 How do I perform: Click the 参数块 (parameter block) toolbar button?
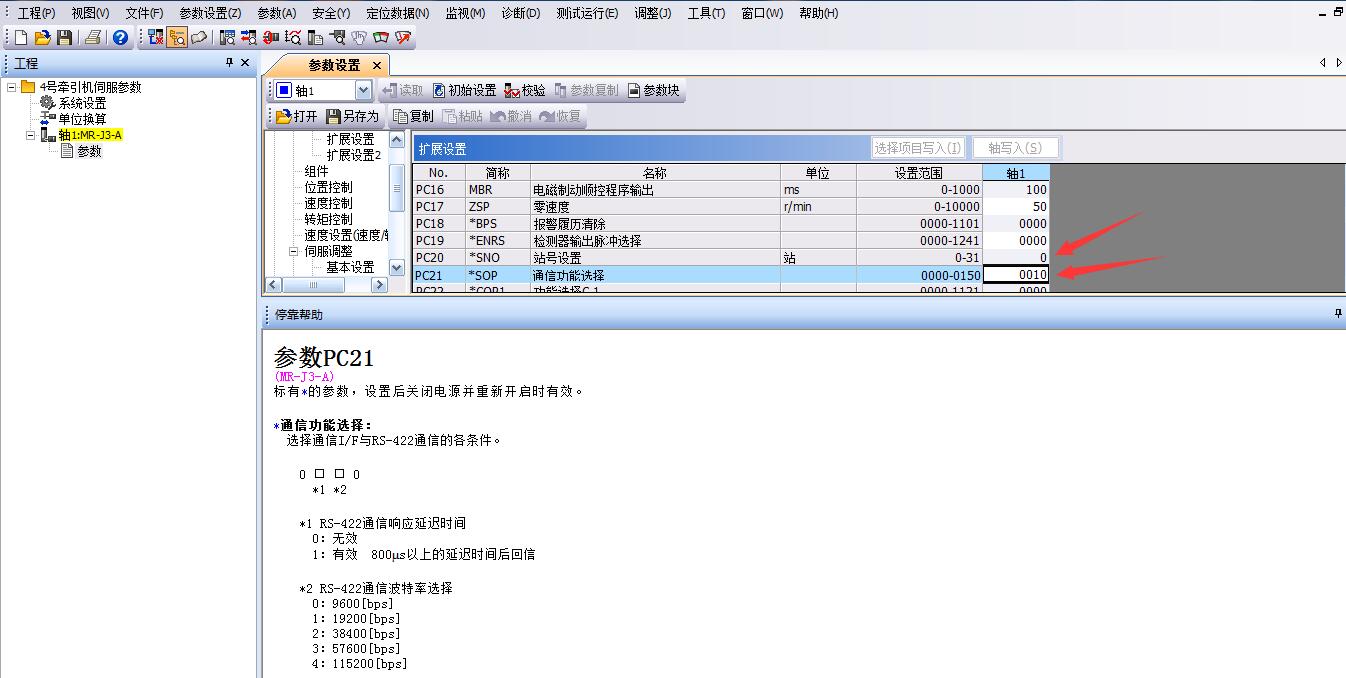(x=653, y=91)
